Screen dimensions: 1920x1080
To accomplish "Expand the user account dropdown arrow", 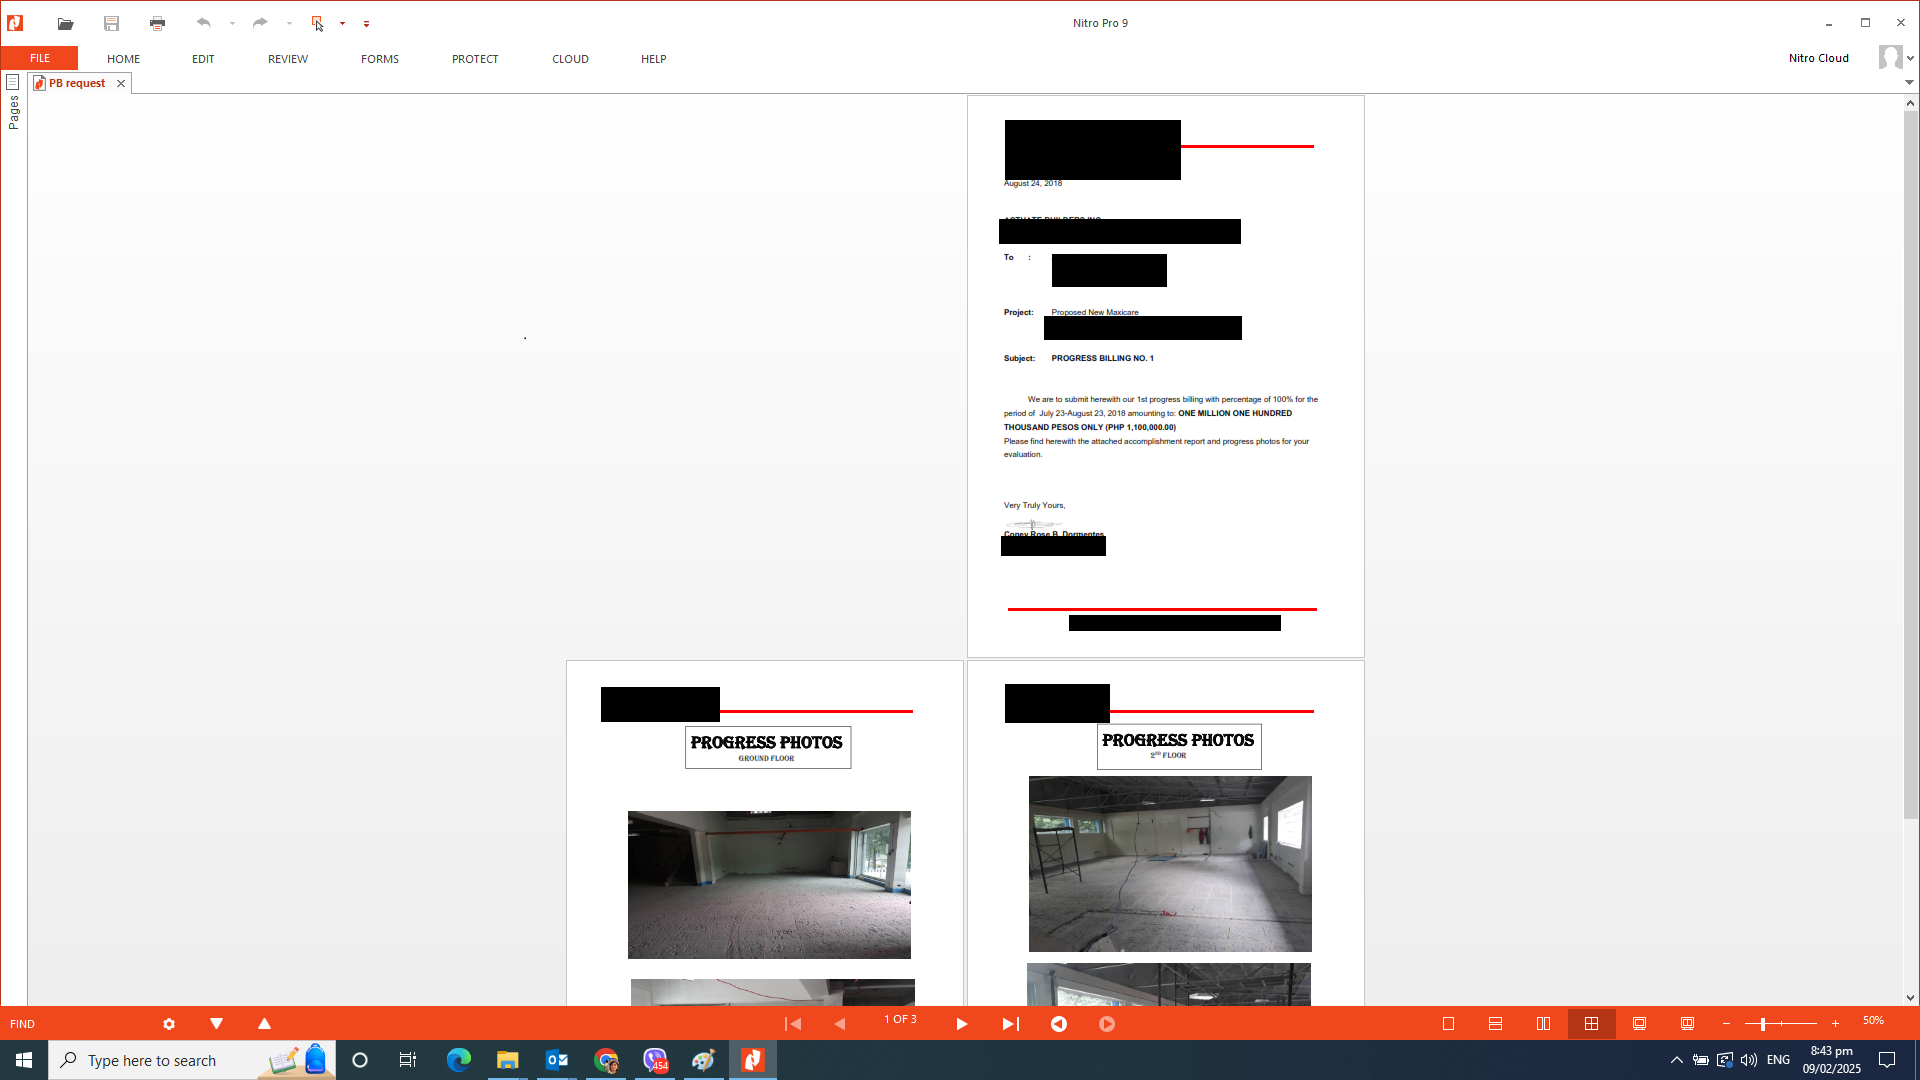I will tap(1910, 58).
